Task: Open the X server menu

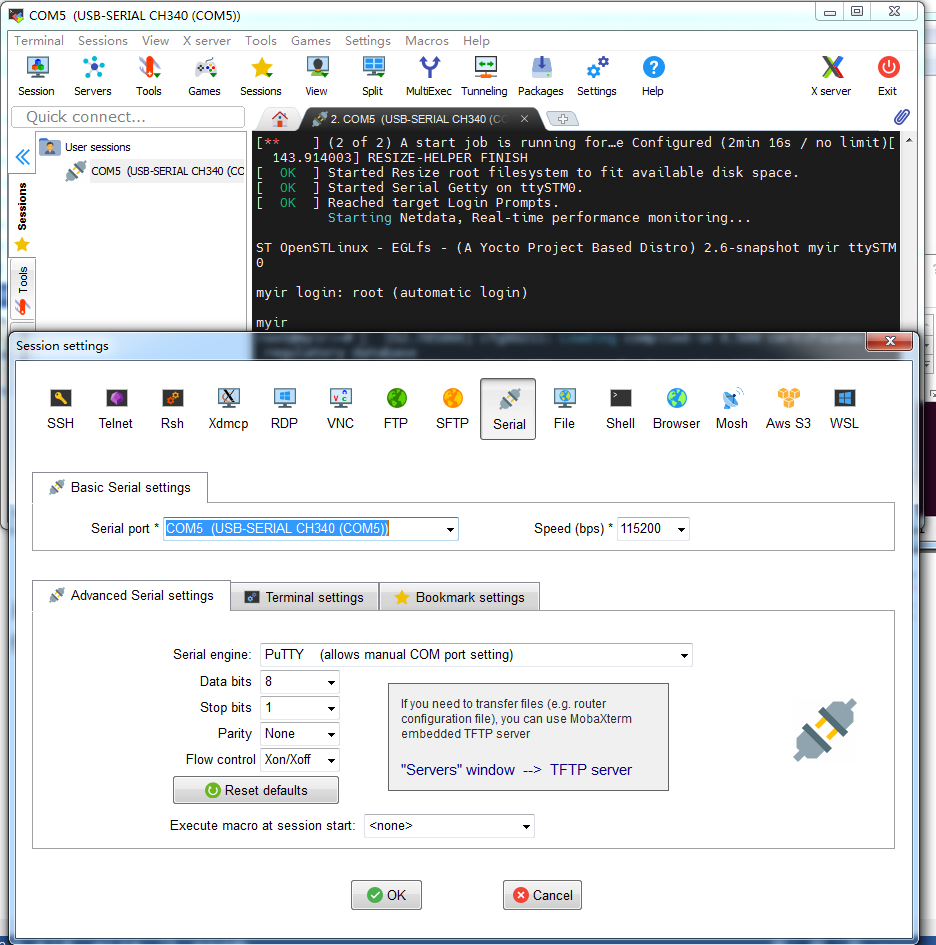Action: click(x=207, y=40)
